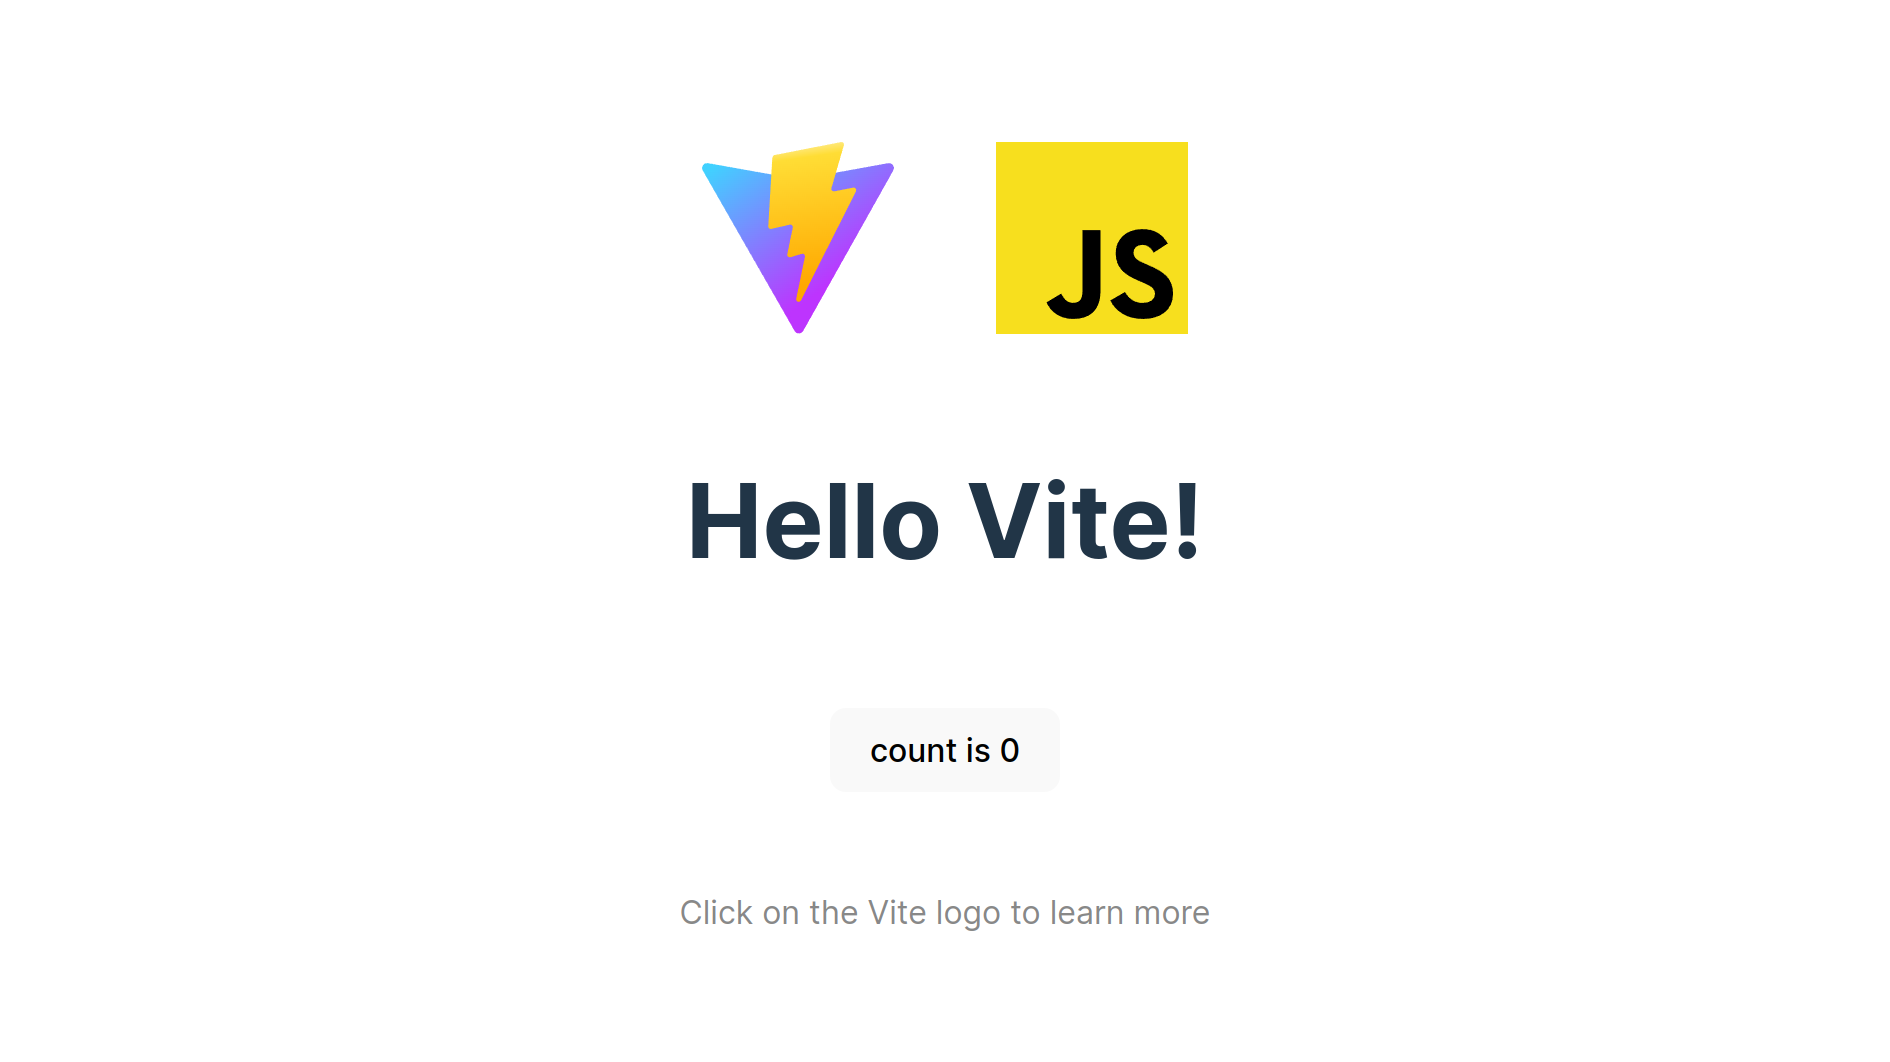
Task: Click the Hello Vite! heading
Action: 945,521
